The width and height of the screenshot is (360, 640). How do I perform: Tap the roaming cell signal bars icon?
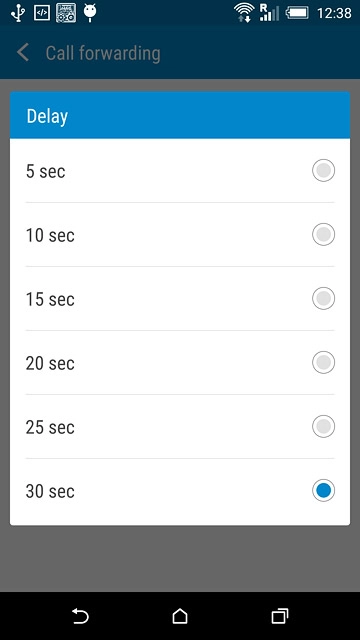click(269, 13)
